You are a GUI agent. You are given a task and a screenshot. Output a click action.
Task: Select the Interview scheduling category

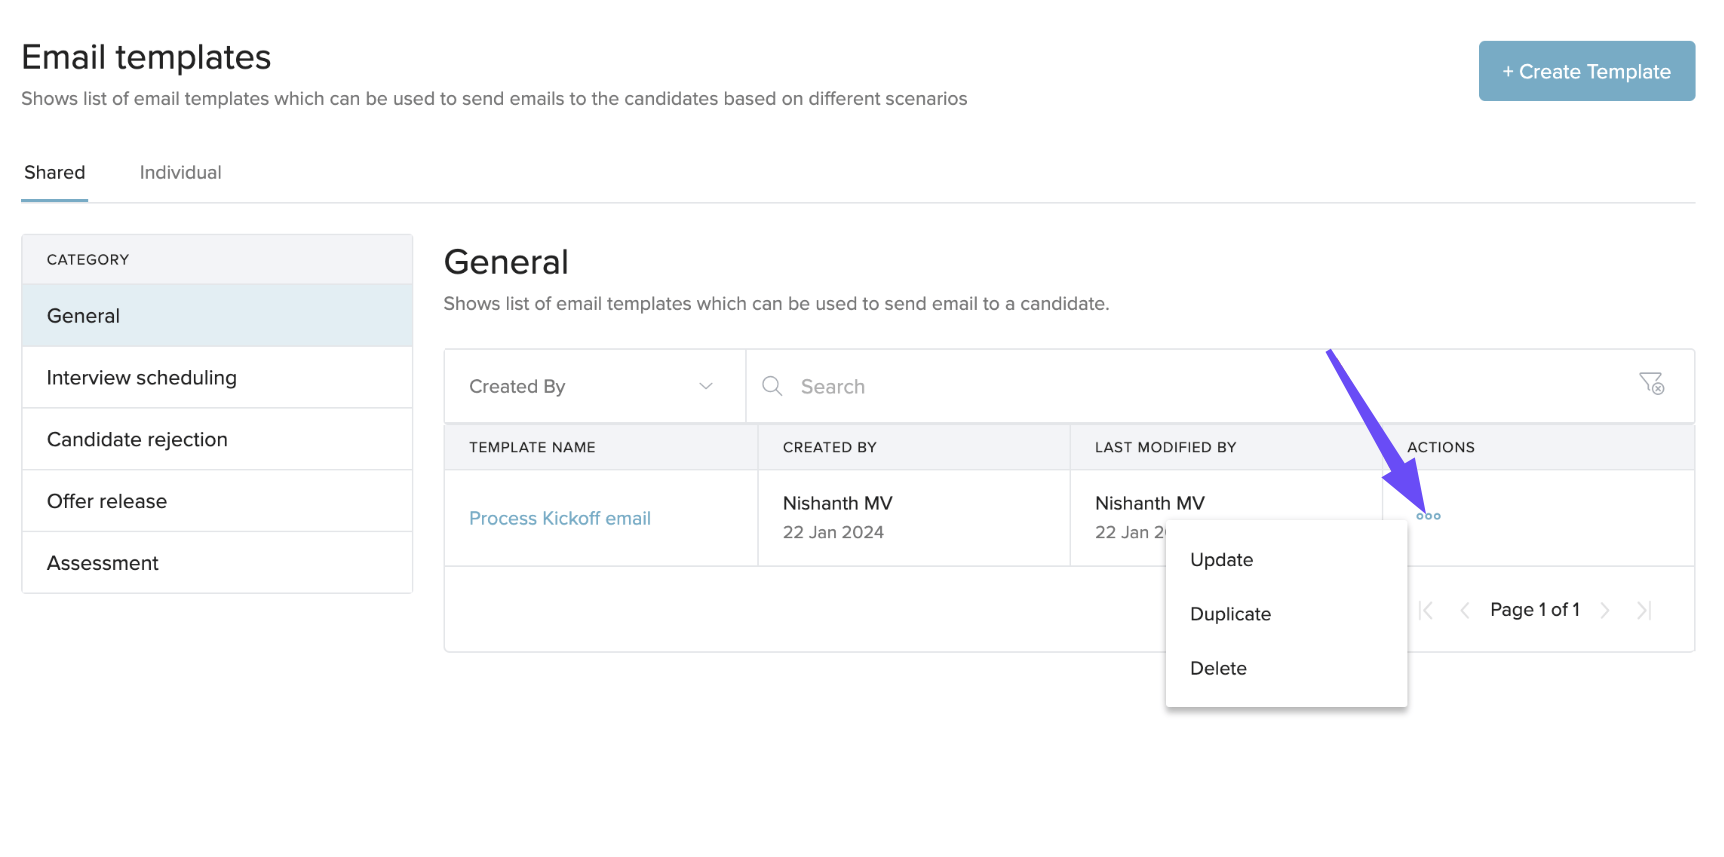point(142,378)
